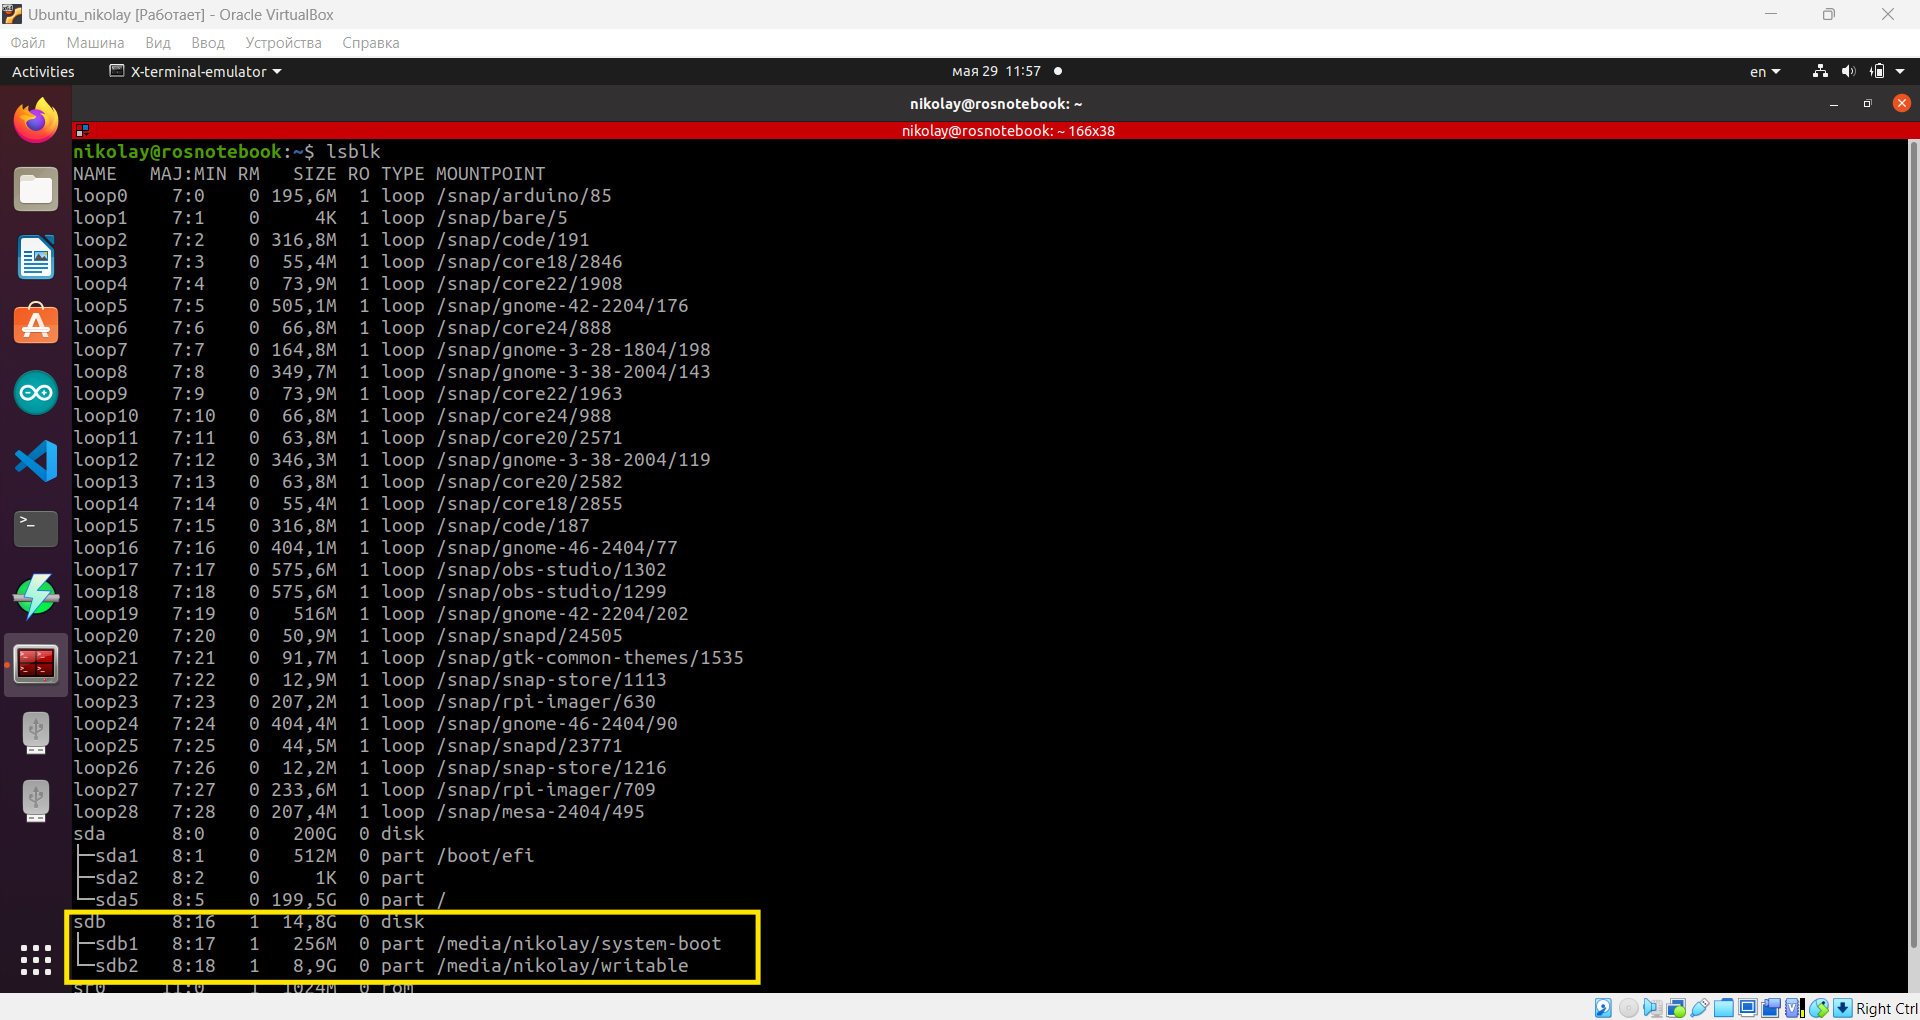Click the Activities button
This screenshot has height=1020, width=1920.
[x=43, y=71]
